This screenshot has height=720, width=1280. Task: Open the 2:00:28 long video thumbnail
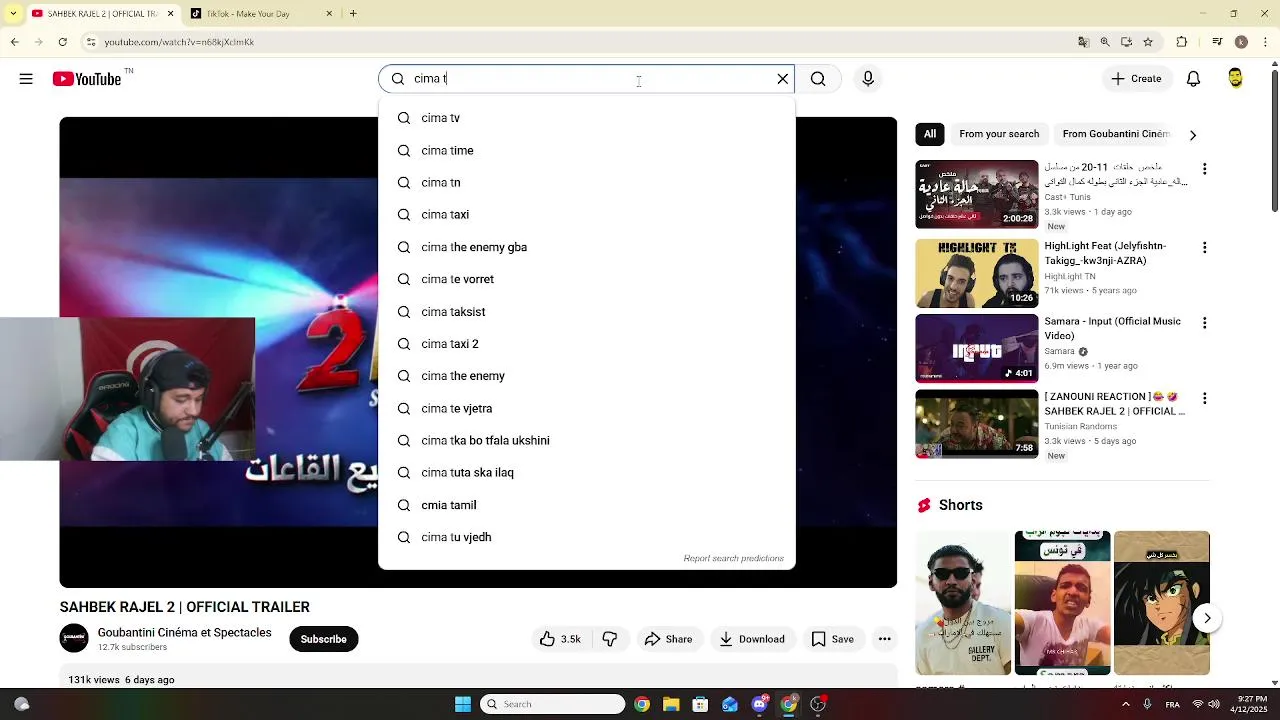pos(977,194)
